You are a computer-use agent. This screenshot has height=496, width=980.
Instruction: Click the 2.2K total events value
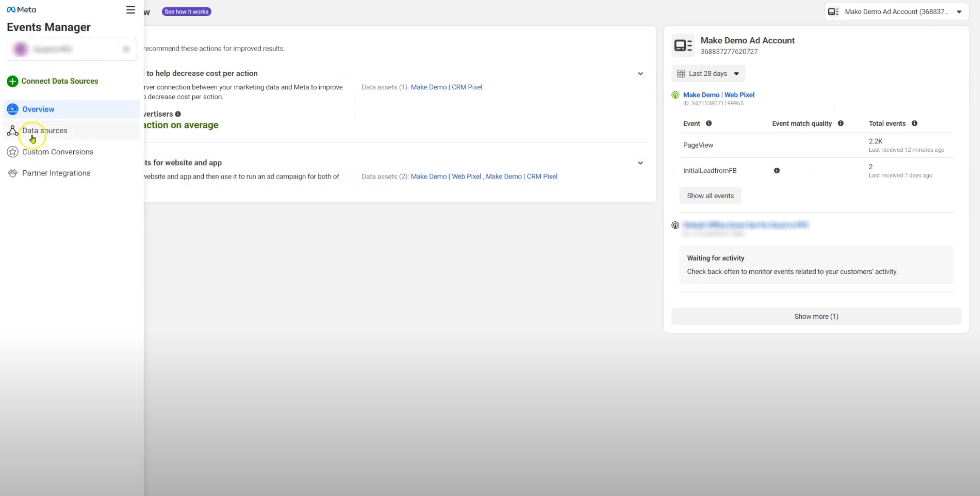click(875, 142)
